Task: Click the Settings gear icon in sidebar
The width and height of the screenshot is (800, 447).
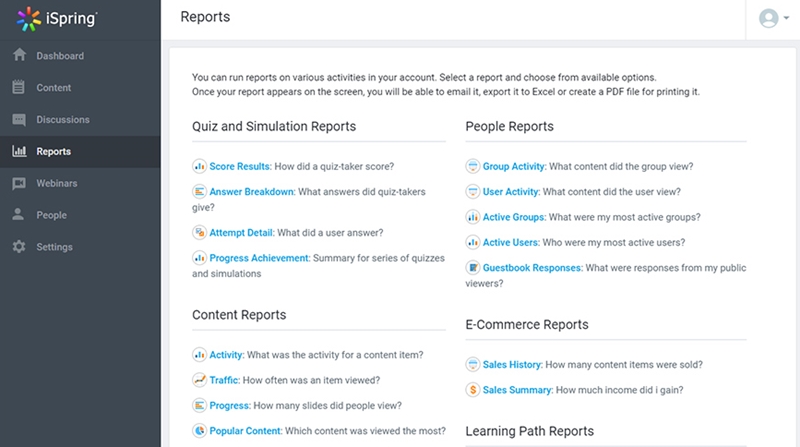Action: (19, 247)
